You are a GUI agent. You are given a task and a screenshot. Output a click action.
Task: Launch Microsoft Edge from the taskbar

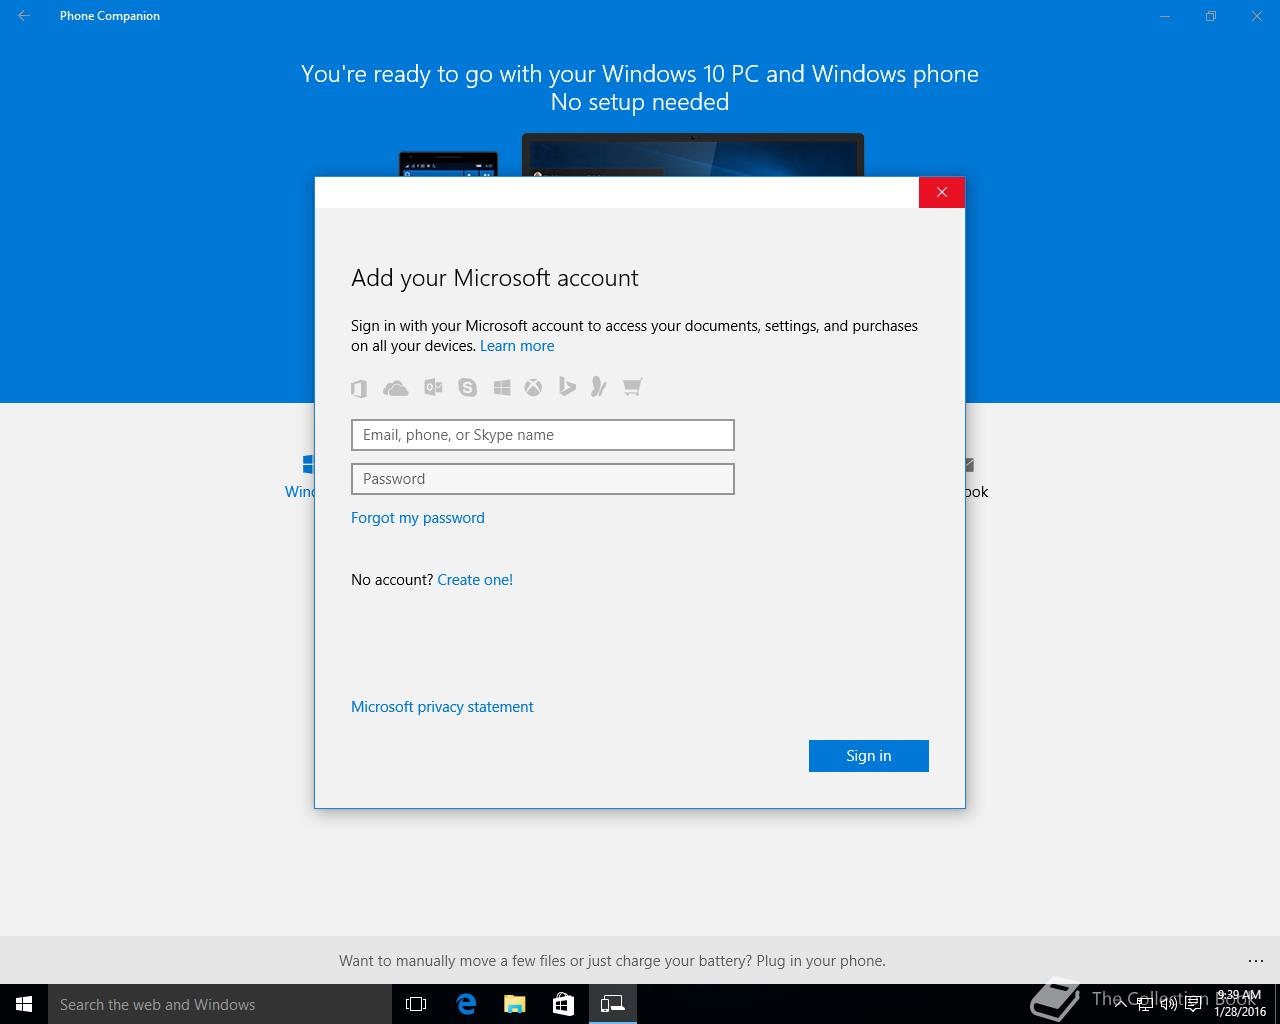[466, 1004]
